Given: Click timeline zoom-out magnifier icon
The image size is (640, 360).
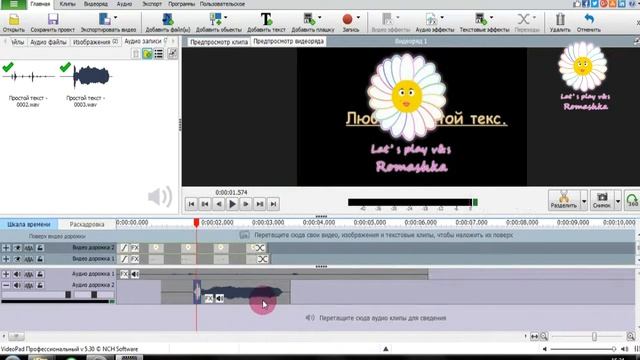Looking at the screenshot, I should pos(544,337).
